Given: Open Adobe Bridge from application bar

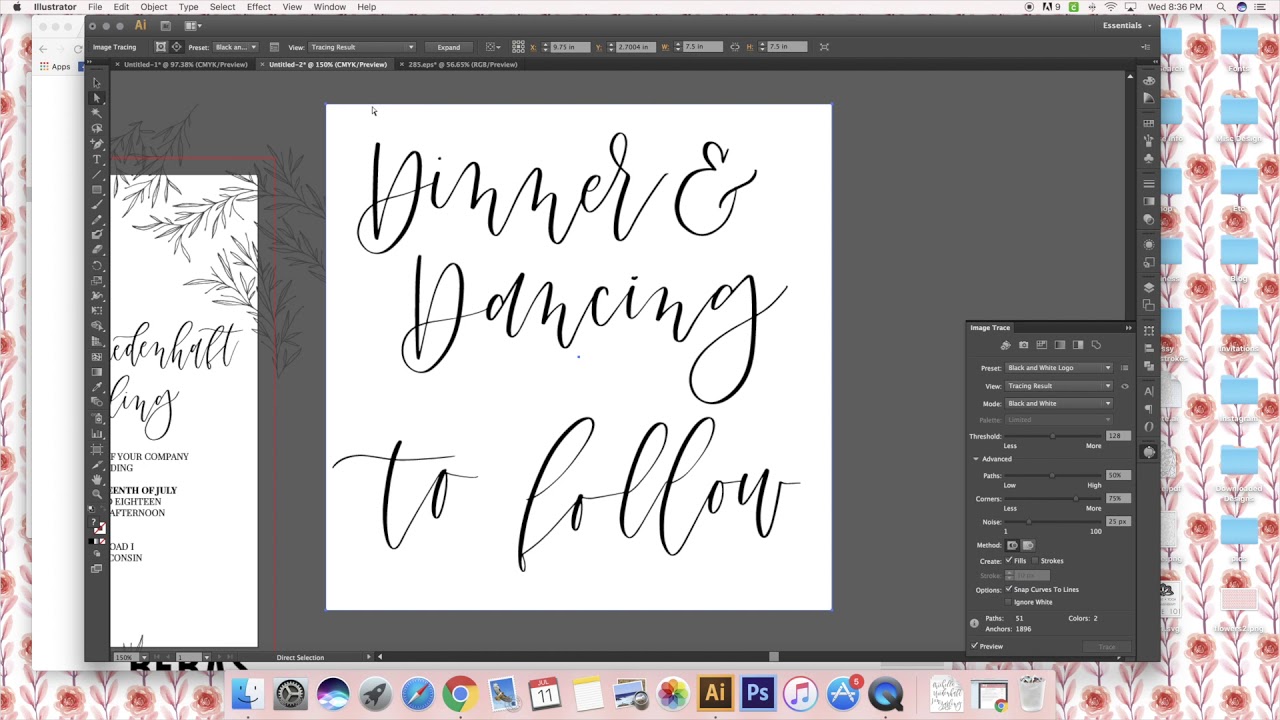Looking at the screenshot, I should (165, 25).
